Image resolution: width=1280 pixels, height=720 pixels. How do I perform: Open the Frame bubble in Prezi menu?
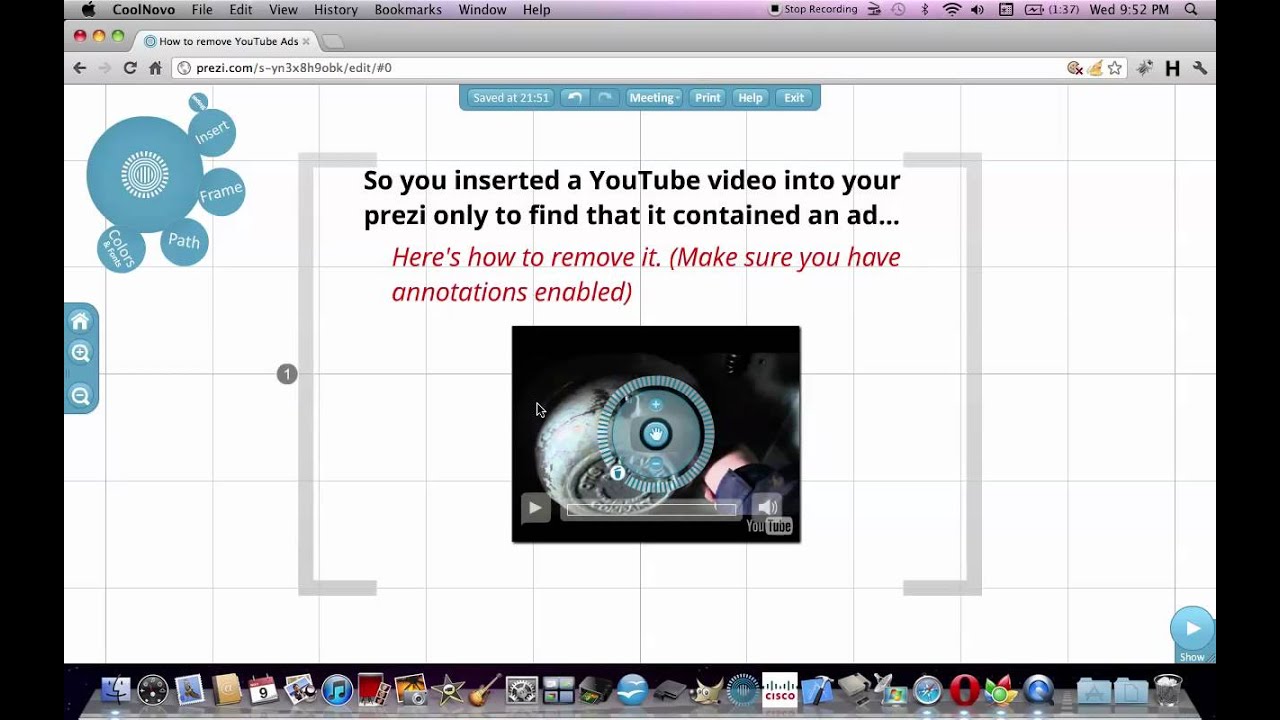[x=221, y=191]
